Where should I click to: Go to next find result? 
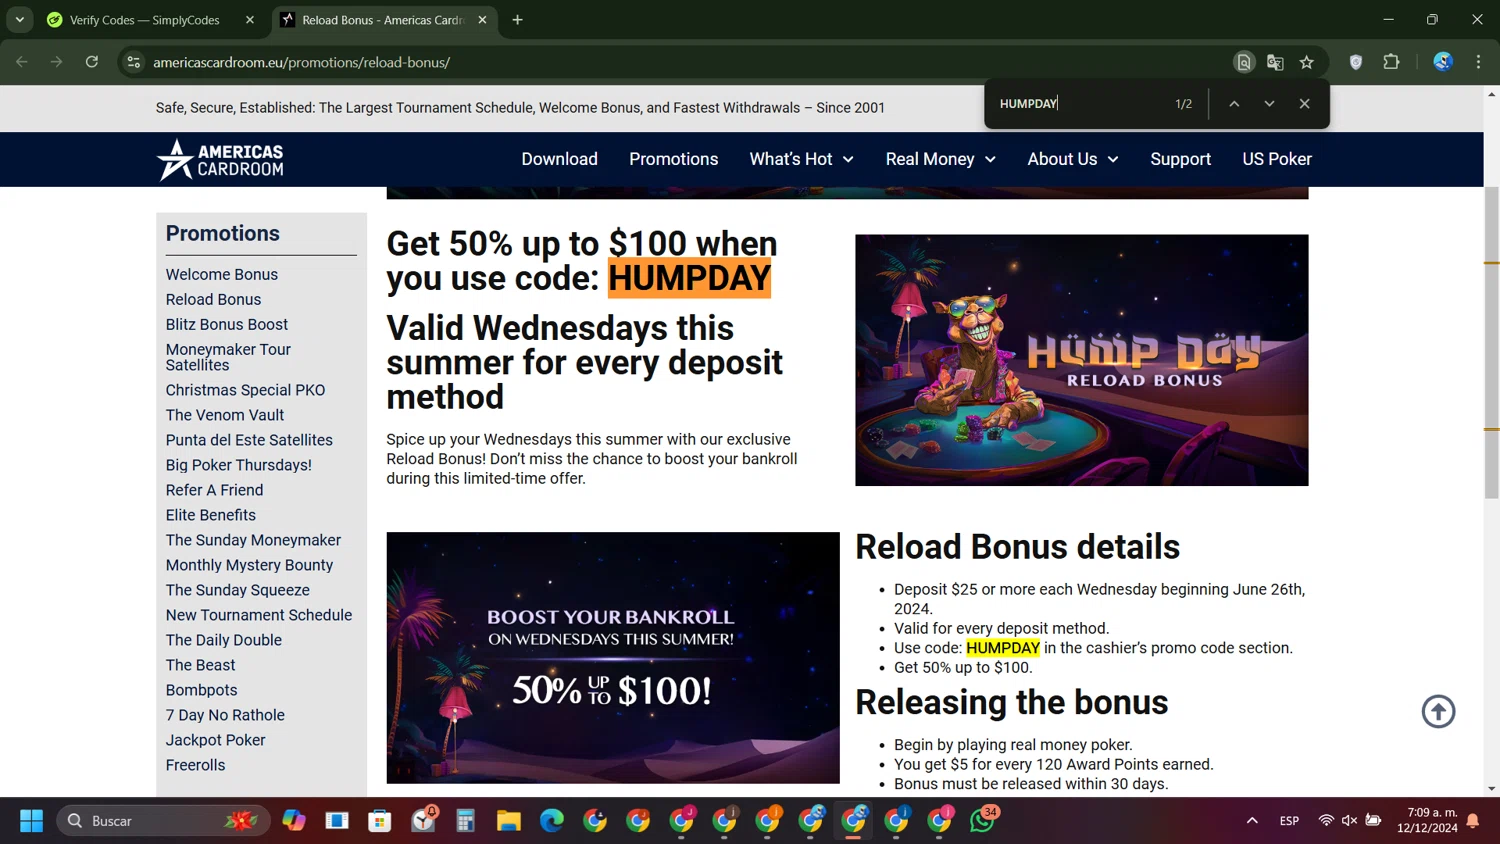click(1269, 104)
